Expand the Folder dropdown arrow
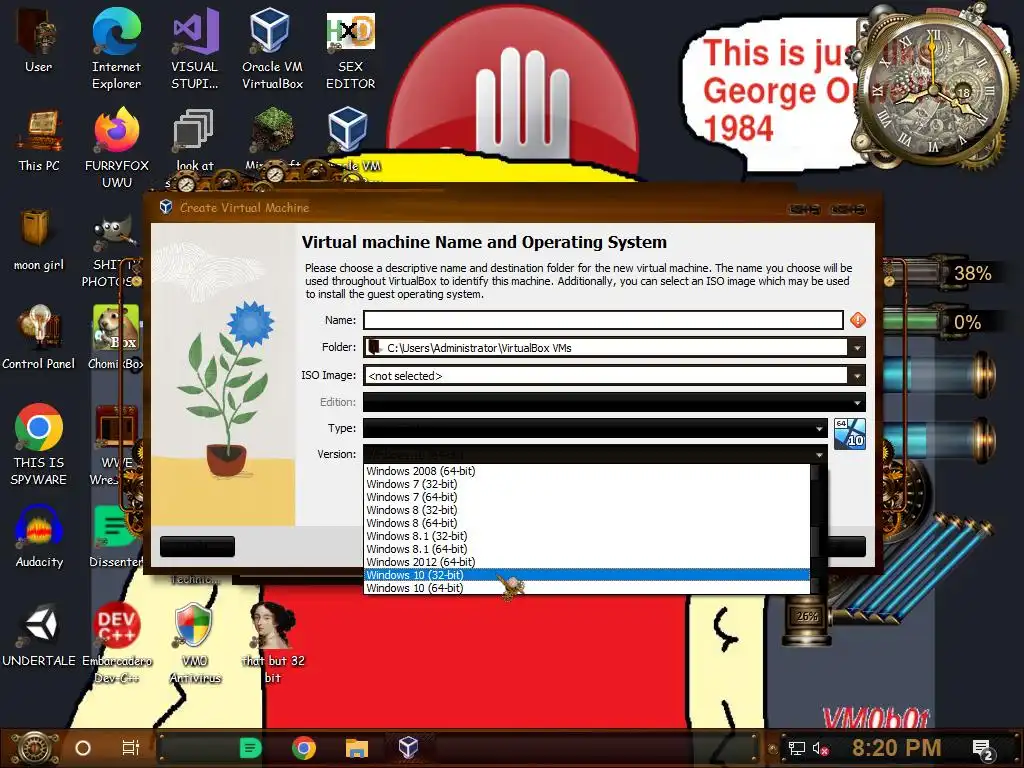Image resolution: width=1024 pixels, height=768 pixels. (x=857, y=347)
